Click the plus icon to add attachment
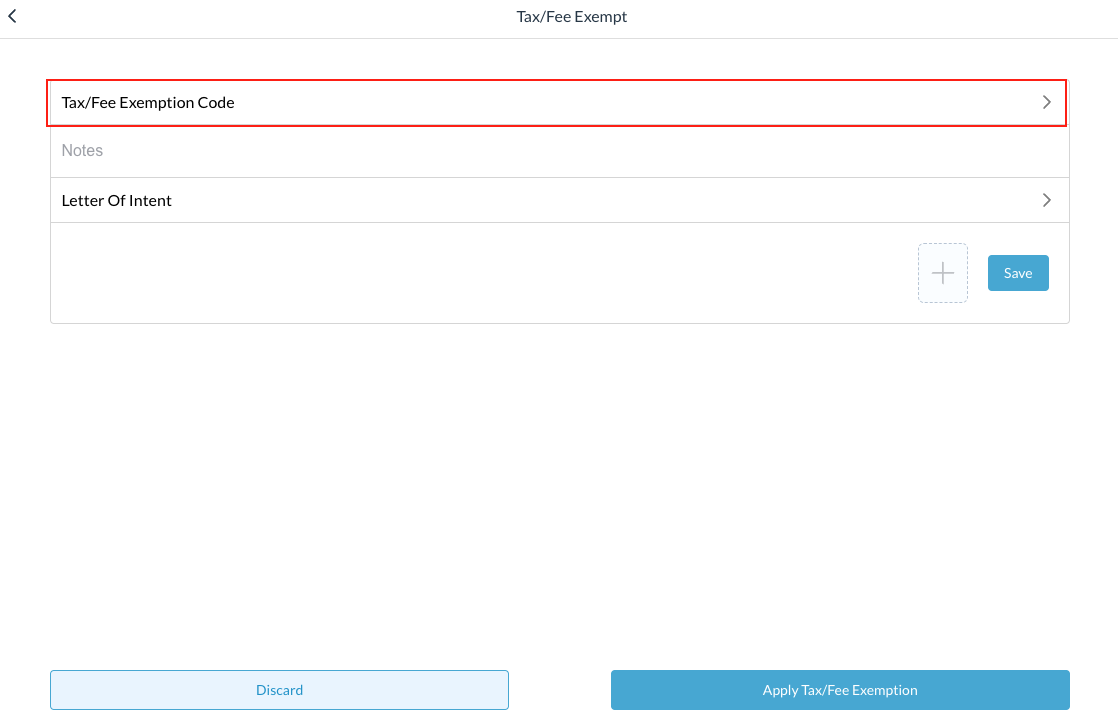 point(942,273)
